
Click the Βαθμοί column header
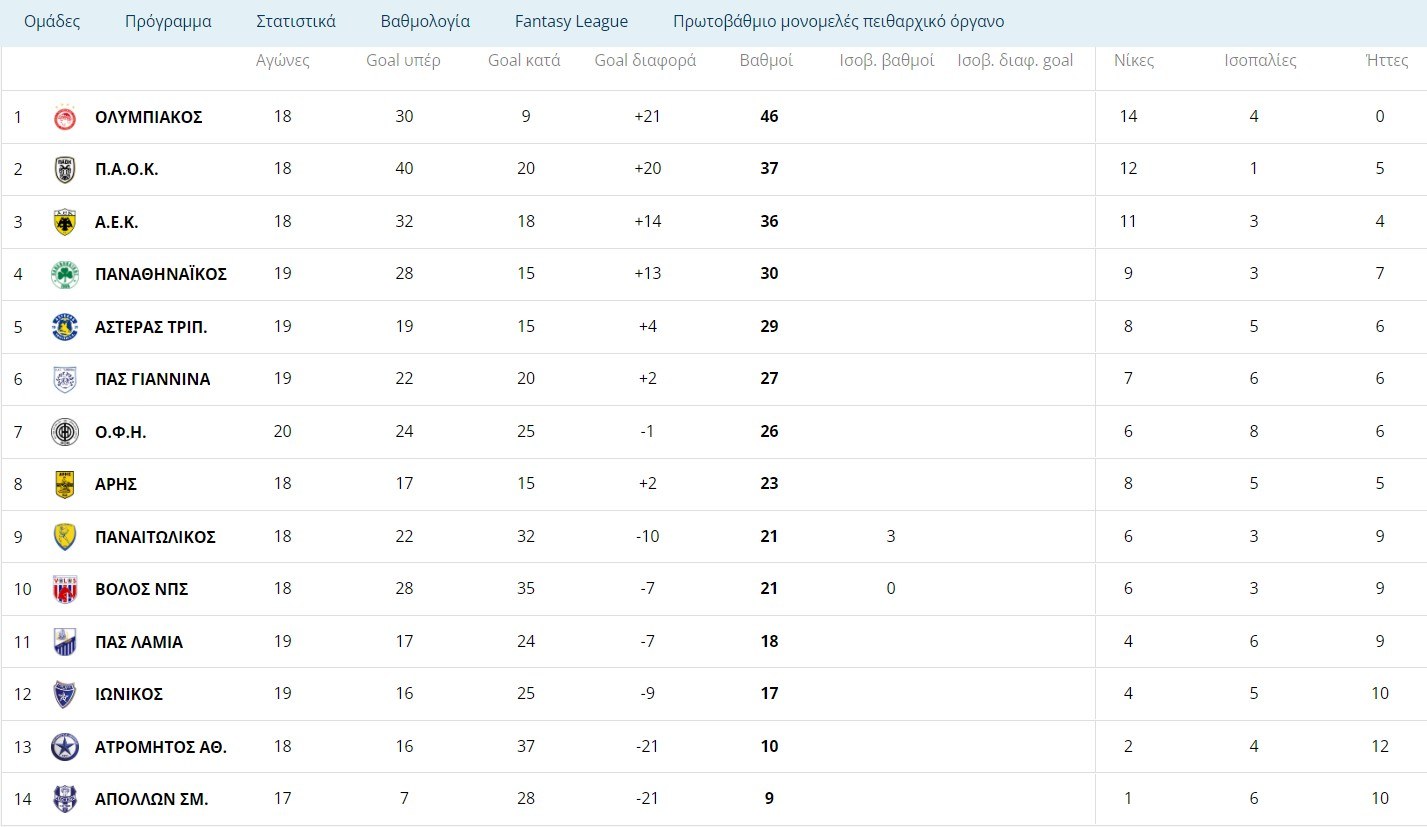coord(766,60)
